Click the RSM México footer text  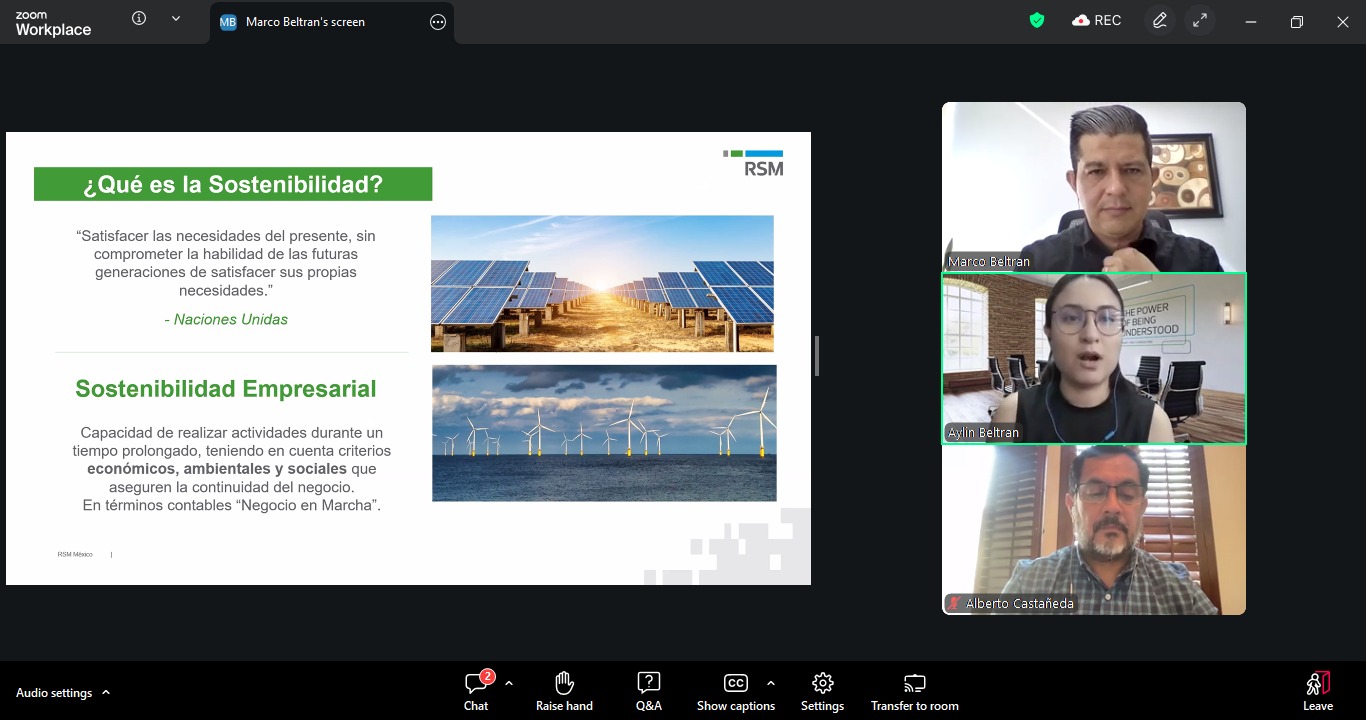tap(75, 554)
